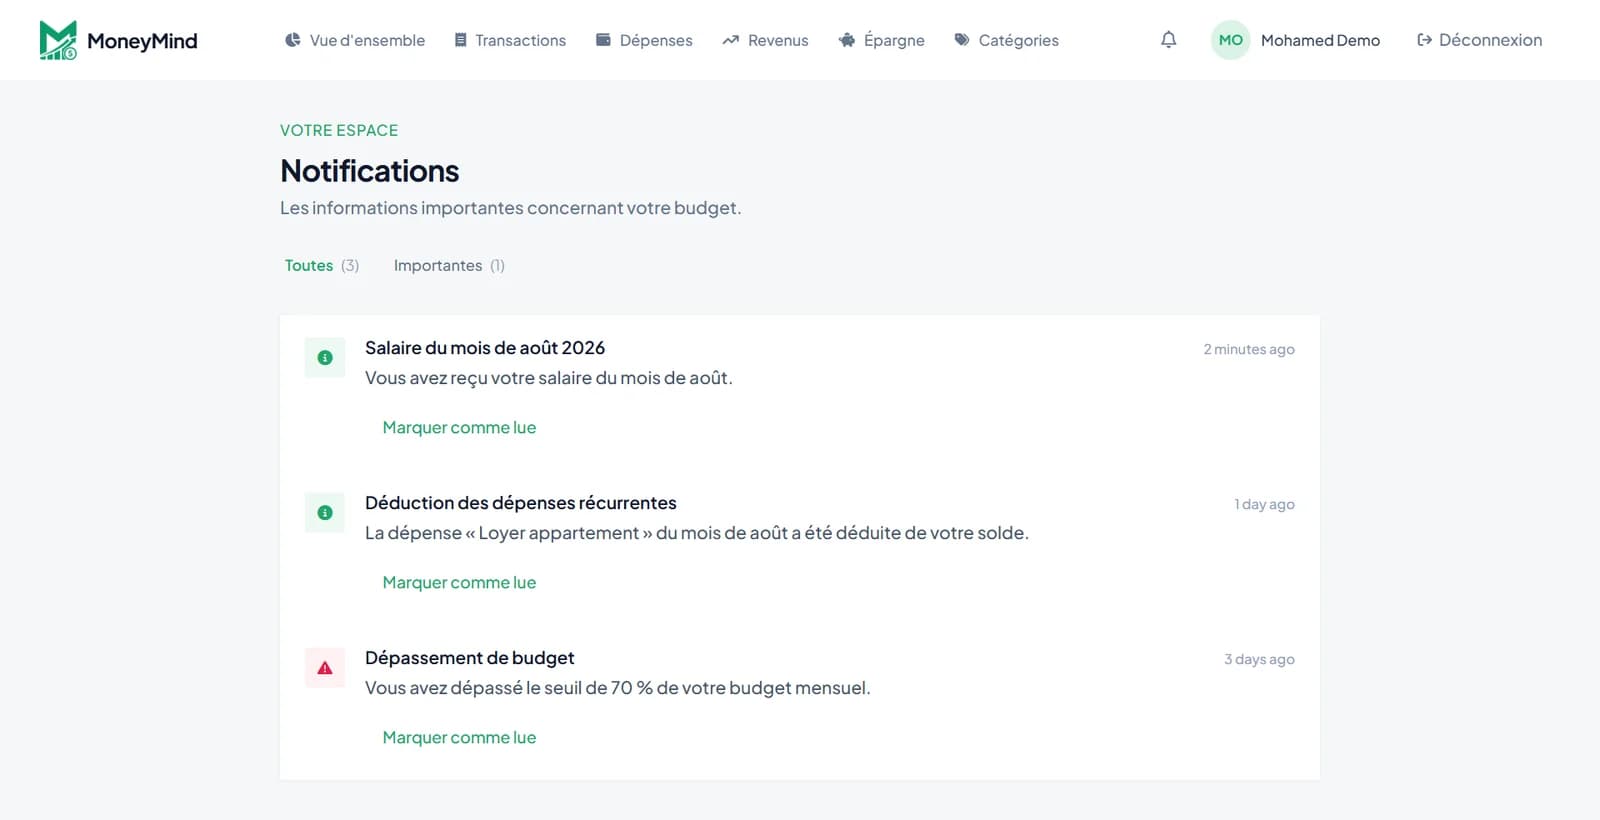This screenshot has height=820, width=1600.
Task: Mark Salaire notification as read
Action: click(x=459, y=427)
